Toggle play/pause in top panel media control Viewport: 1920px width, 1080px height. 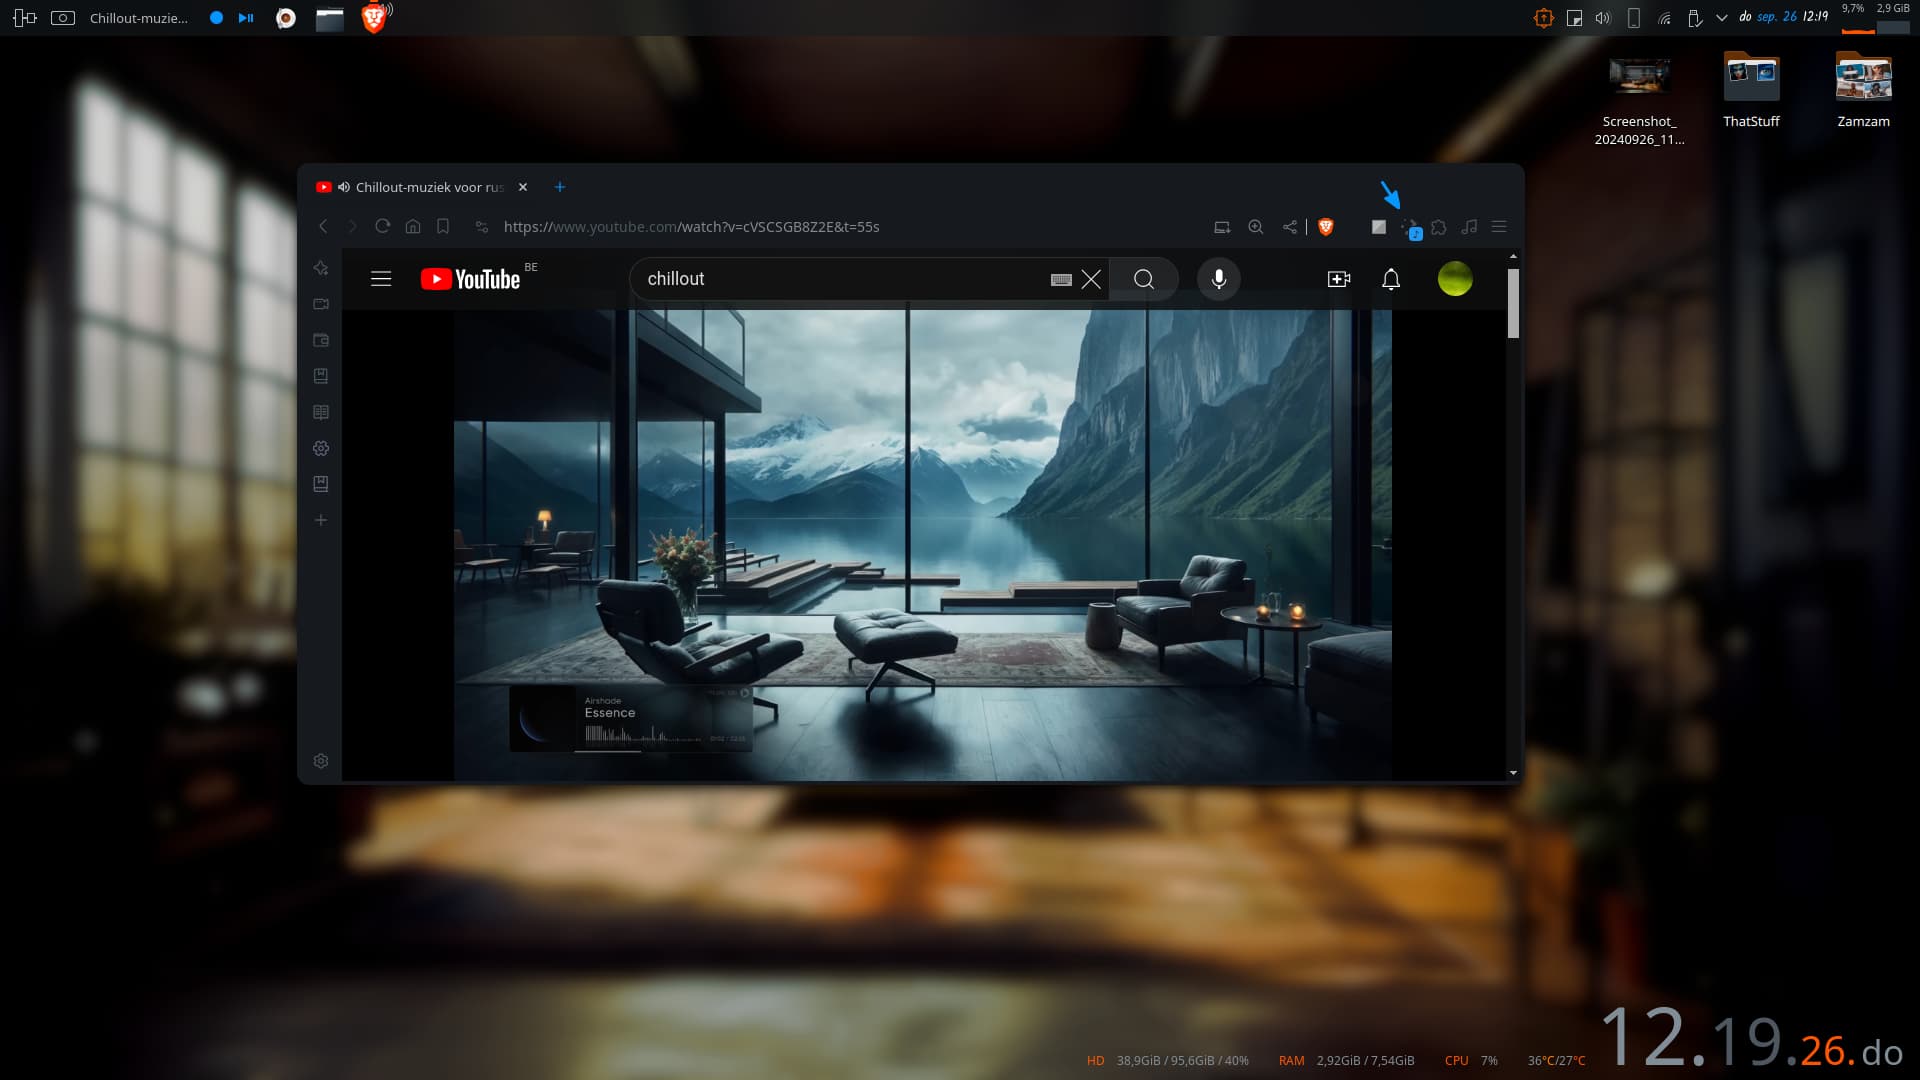point(246,18)
